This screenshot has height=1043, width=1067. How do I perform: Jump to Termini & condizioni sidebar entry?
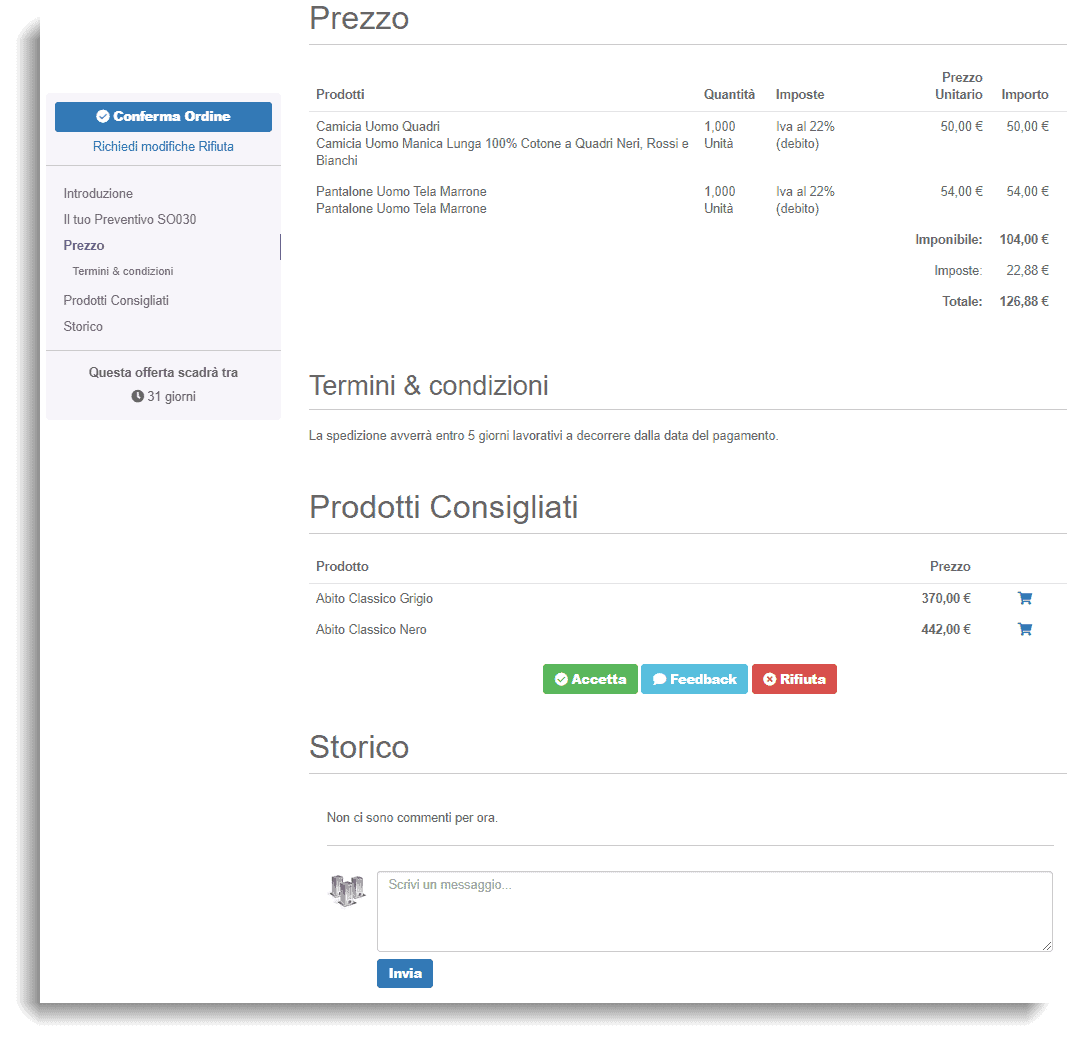(123, 271)
